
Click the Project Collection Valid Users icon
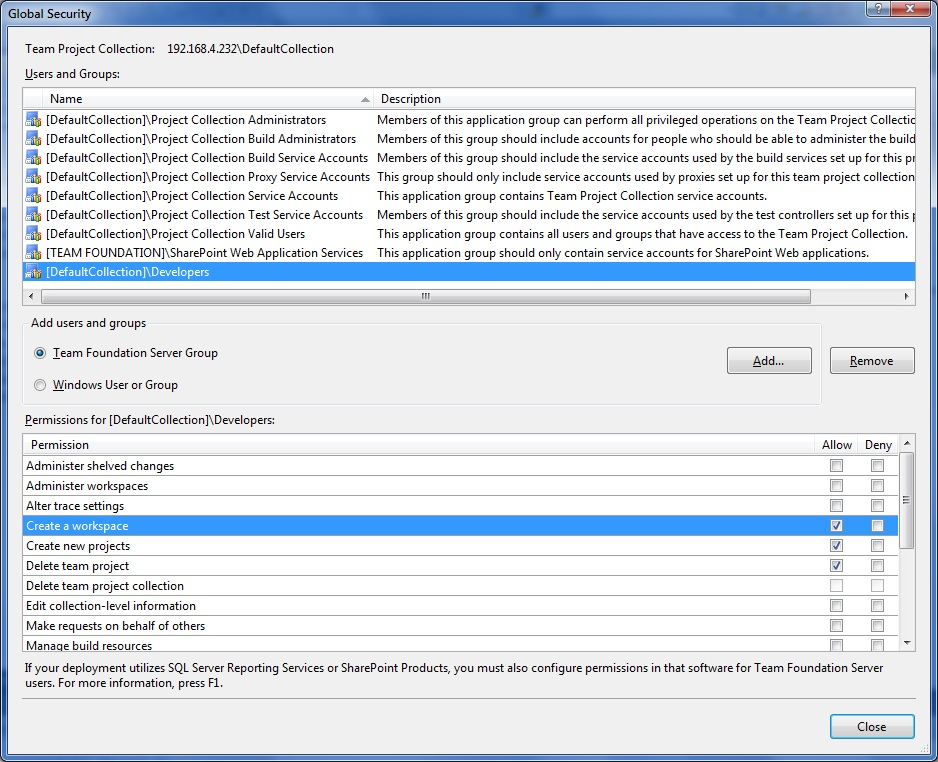33,234
